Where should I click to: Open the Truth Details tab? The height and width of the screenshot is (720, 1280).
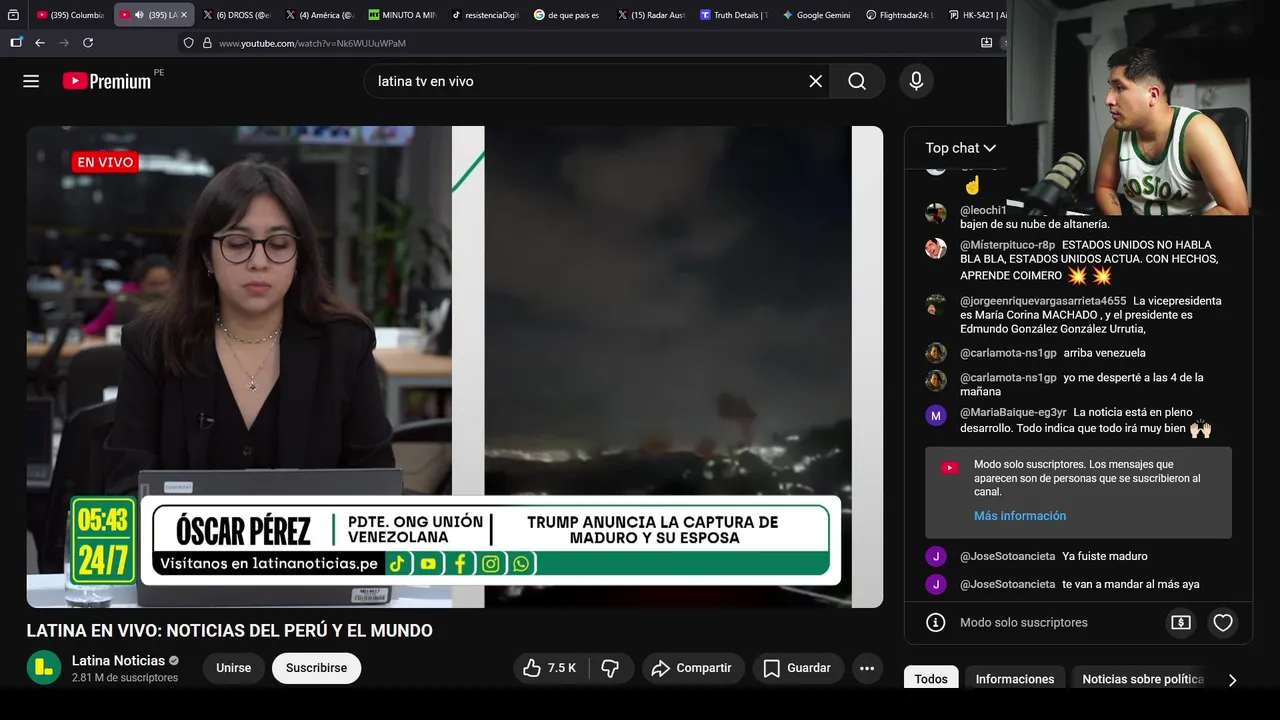pyautogui.click(x=733, y=15)
